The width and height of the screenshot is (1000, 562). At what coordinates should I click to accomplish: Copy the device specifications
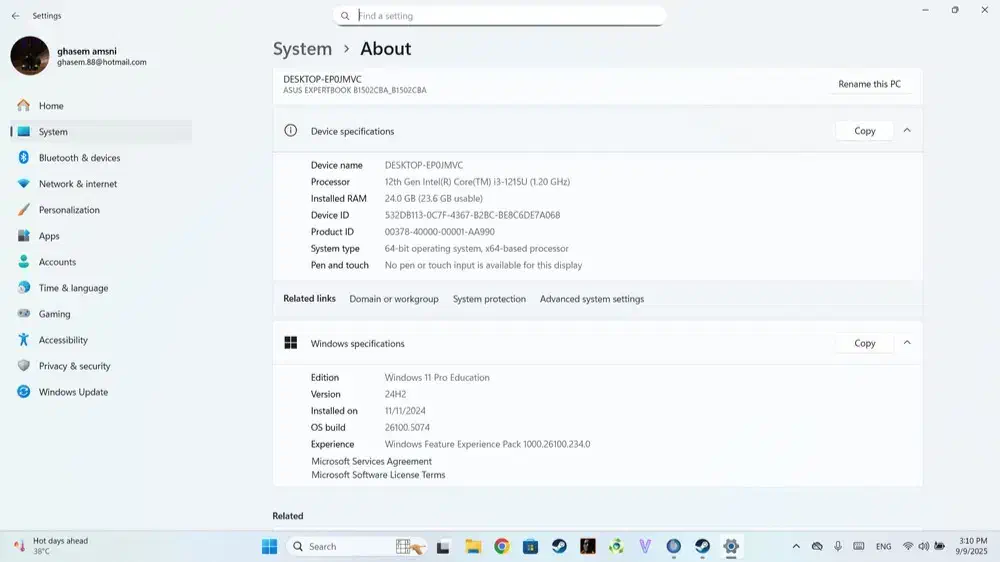coord(864,131)
